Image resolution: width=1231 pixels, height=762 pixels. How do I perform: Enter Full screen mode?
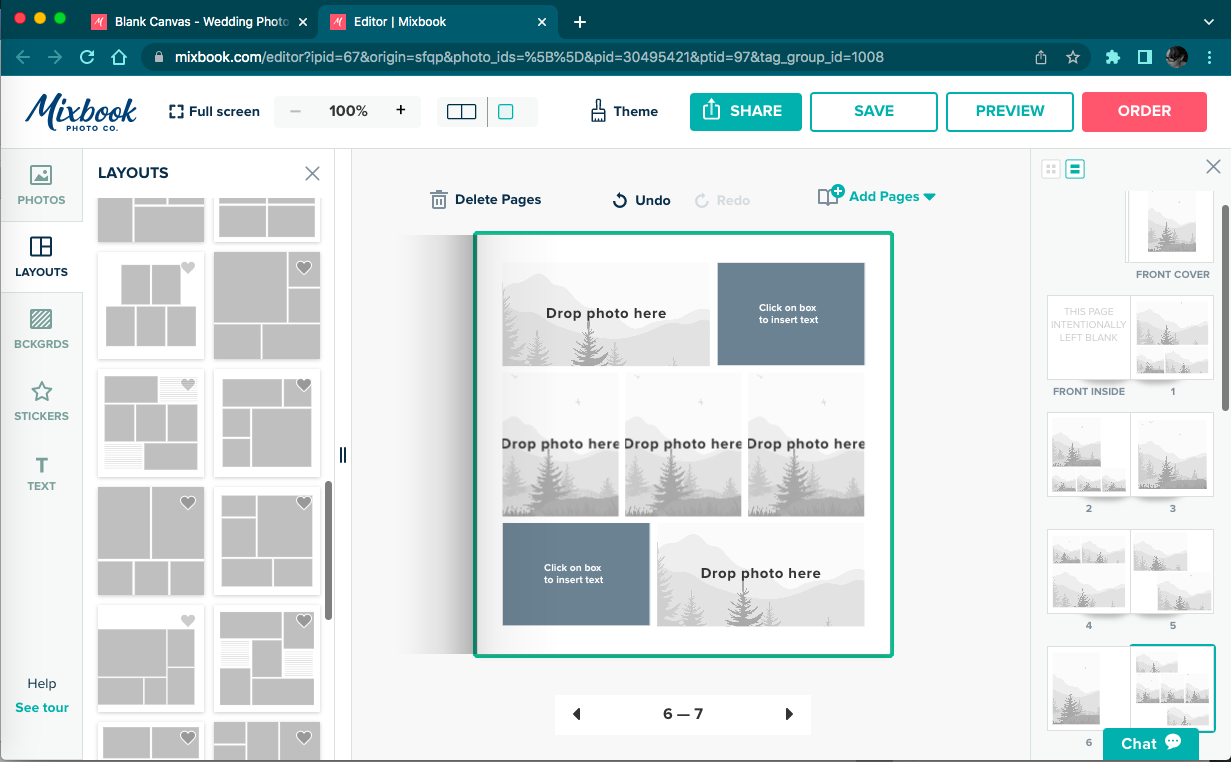pyautogui.click(x=213, y=111)
